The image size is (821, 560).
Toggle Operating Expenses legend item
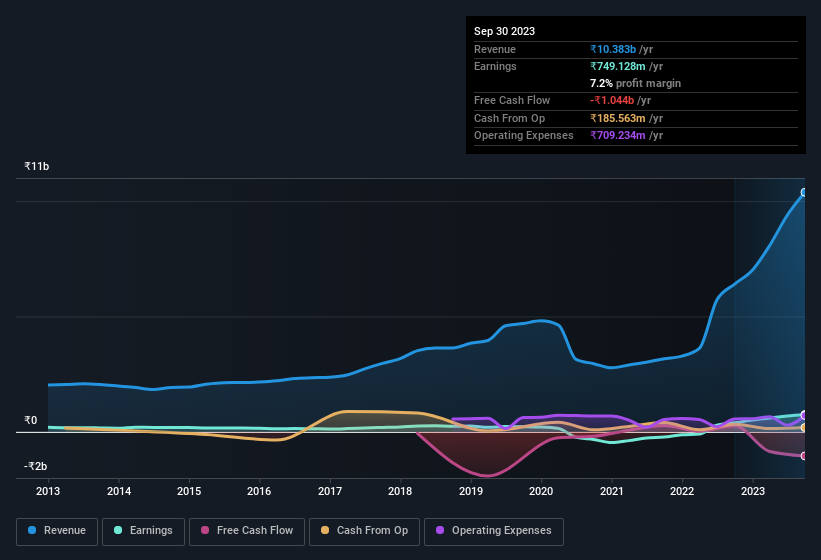coord(493,531)
